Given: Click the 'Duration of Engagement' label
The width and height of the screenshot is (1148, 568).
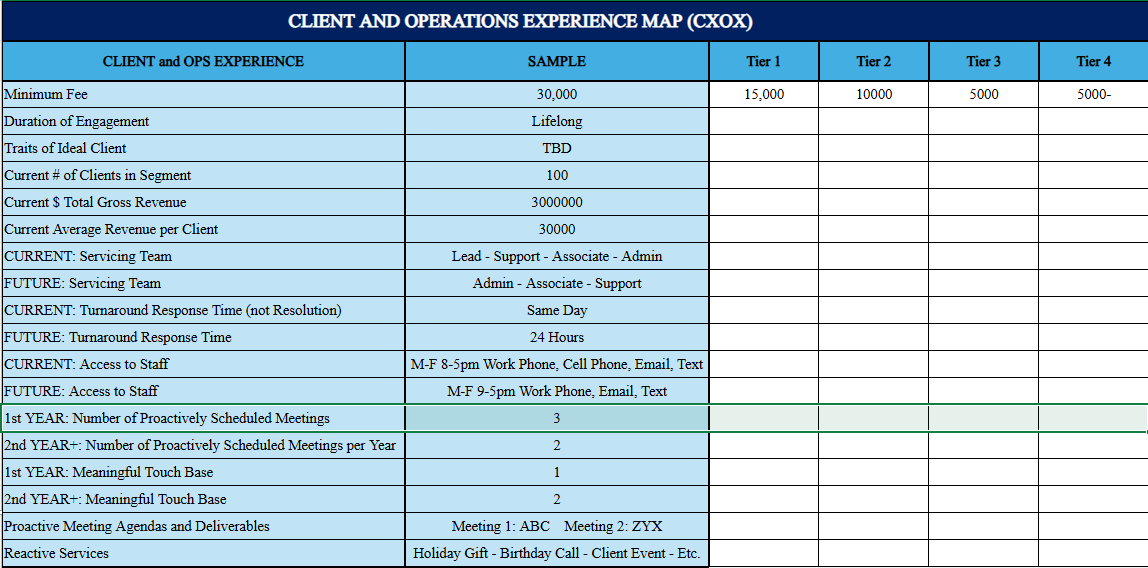Looking at the screenshot, I should coord(204,122).
